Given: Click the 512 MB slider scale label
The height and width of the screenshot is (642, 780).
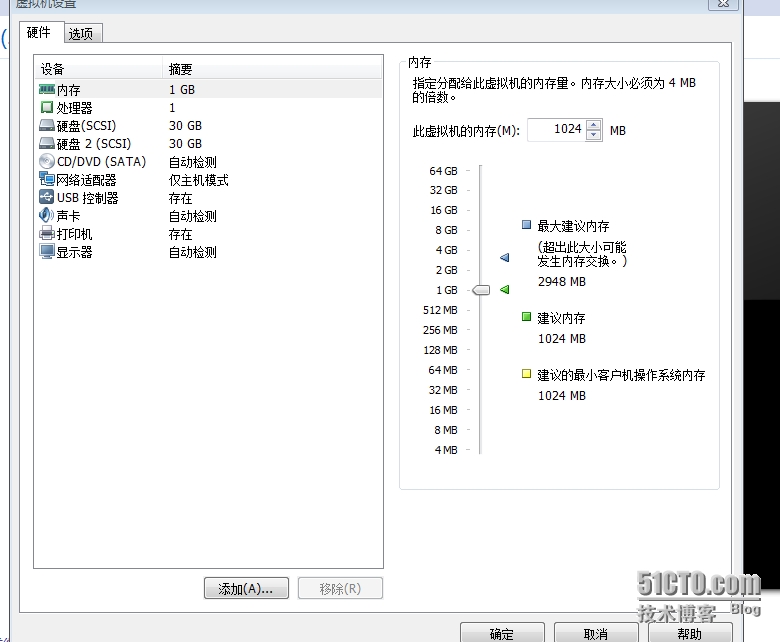Looking at the screenshot, I should (440, 310).
